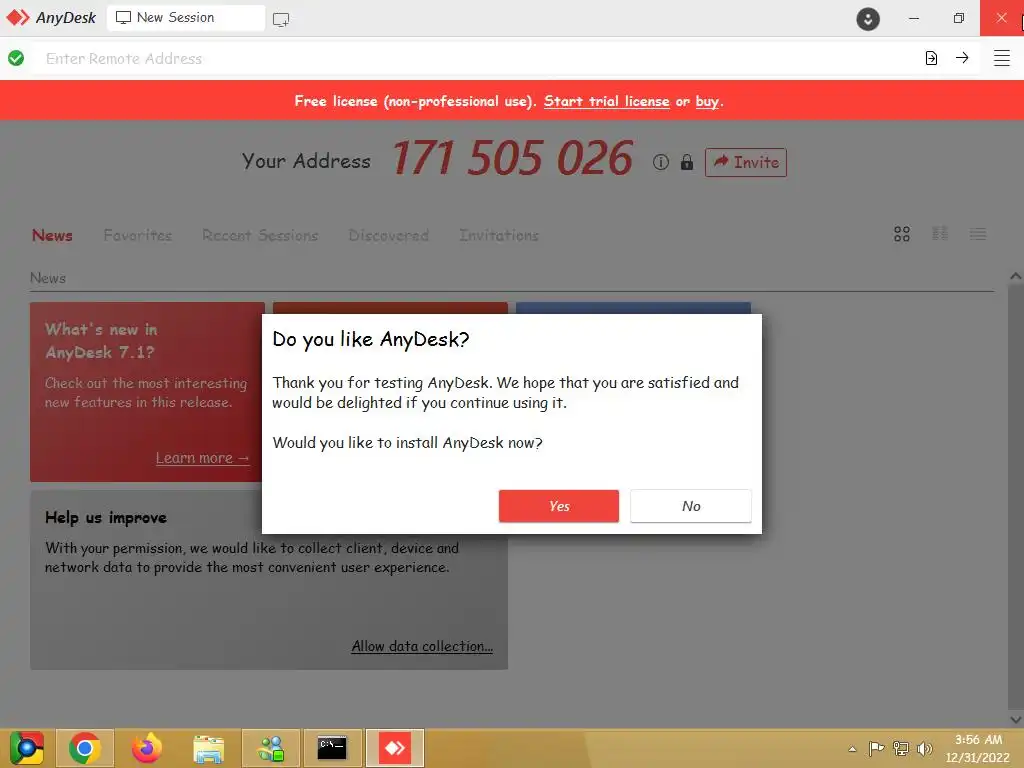The image size is (1024, 768).
Task: Open the hamburger main menu
Action: point(1002,58)
